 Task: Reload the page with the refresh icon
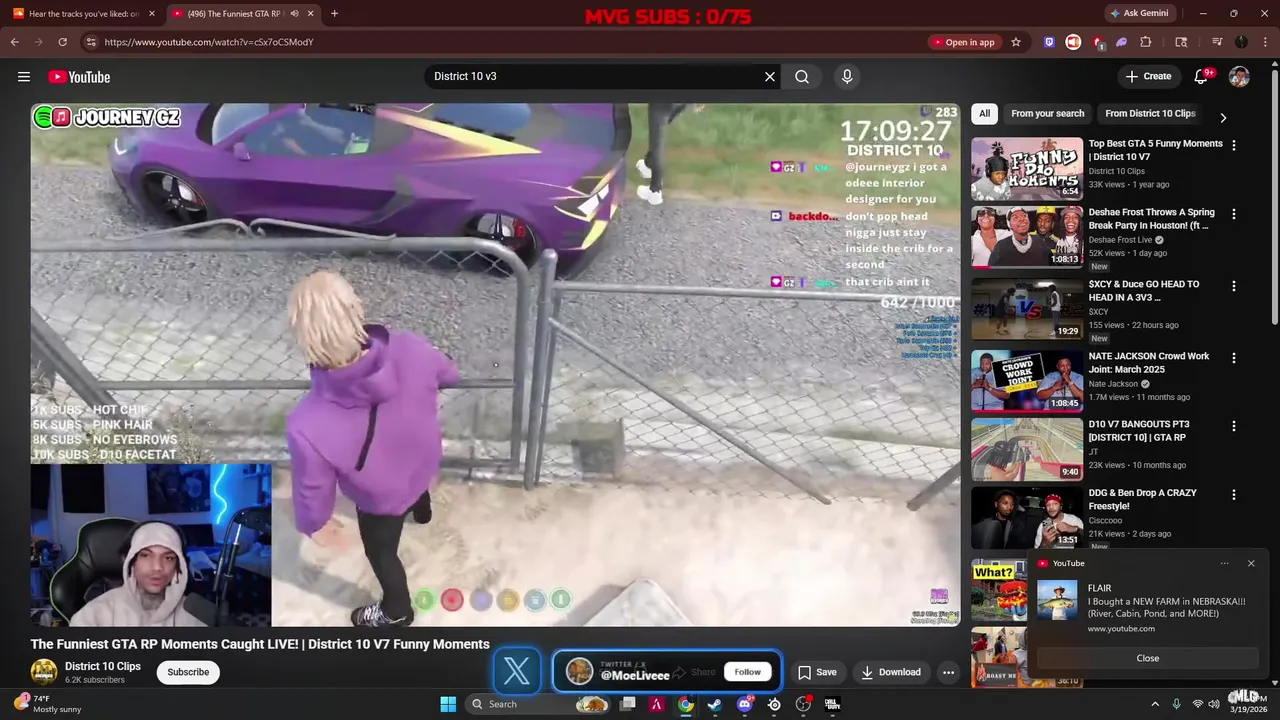click(62, 42)
